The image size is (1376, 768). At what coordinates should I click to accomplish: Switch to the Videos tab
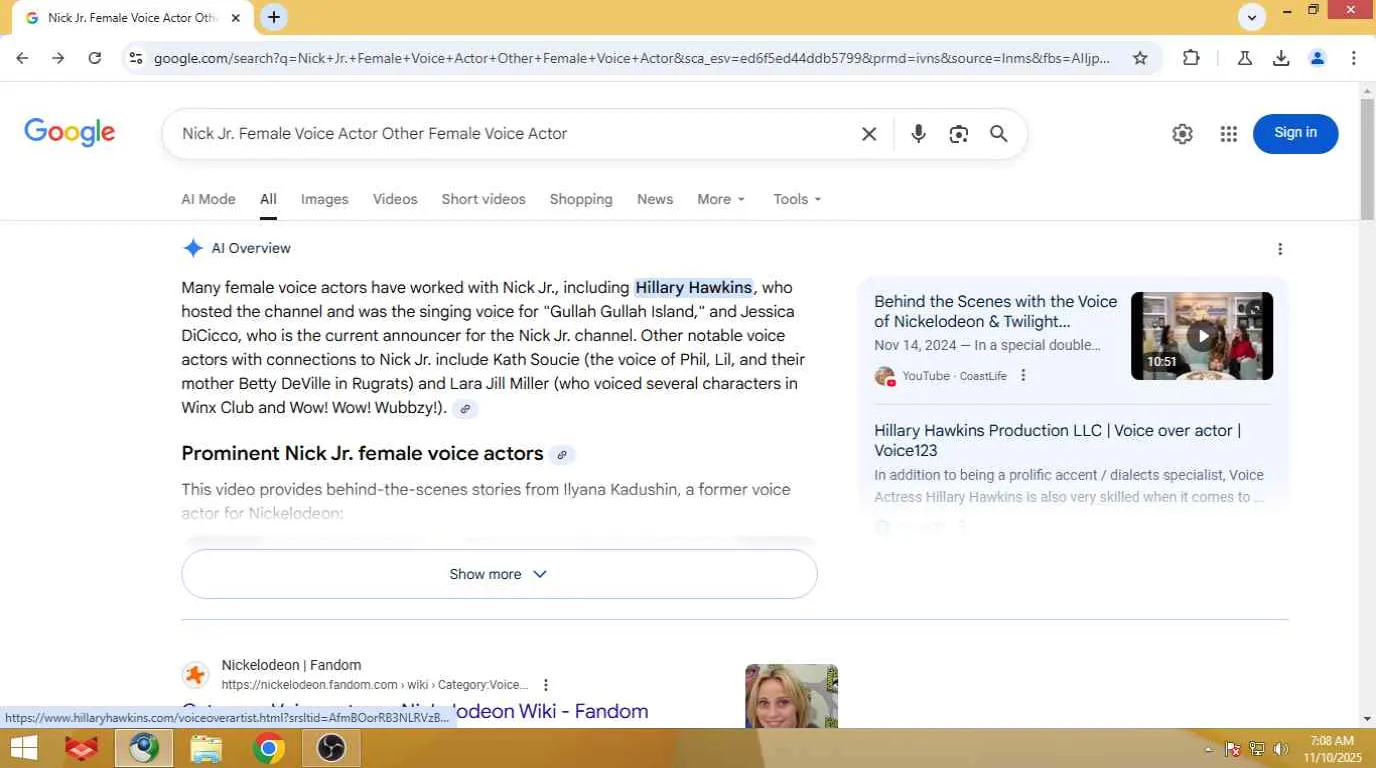click(x=395, y=199)
